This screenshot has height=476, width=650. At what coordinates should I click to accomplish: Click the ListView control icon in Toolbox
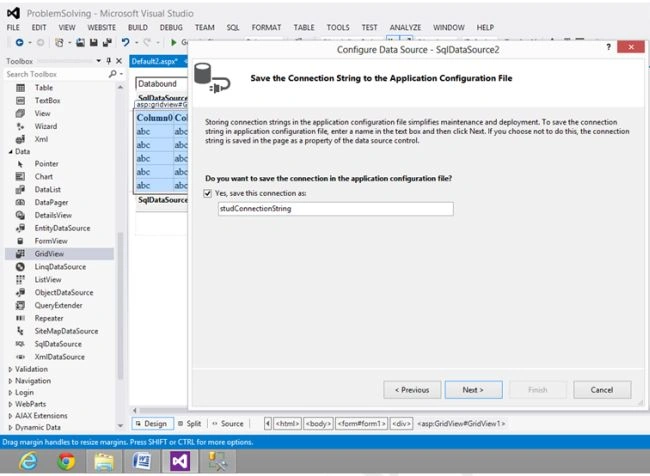20,279
